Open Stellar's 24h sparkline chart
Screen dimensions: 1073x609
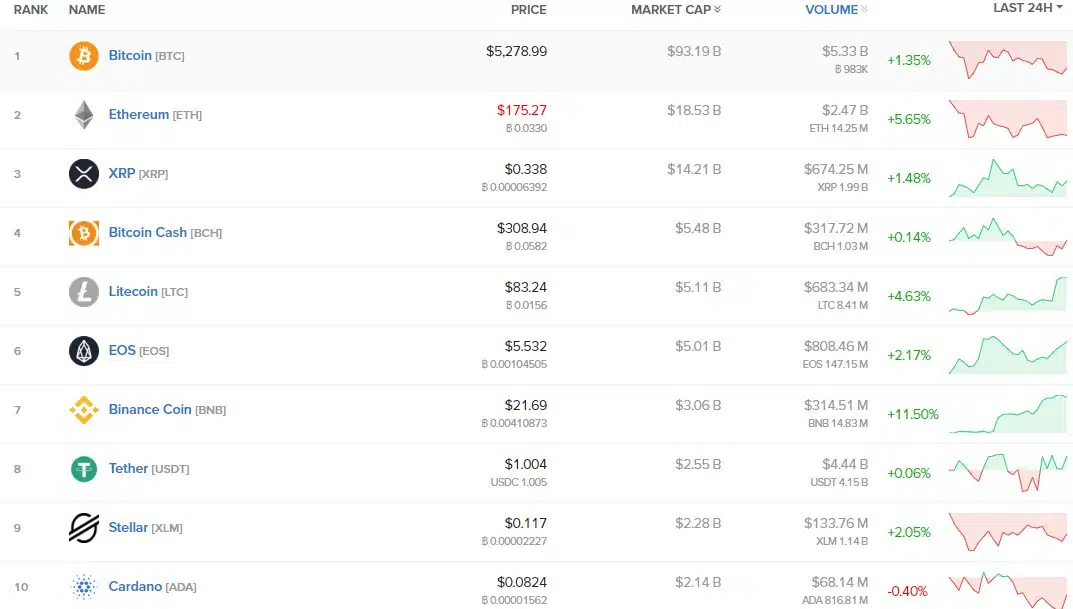(x=1007, y=532)
